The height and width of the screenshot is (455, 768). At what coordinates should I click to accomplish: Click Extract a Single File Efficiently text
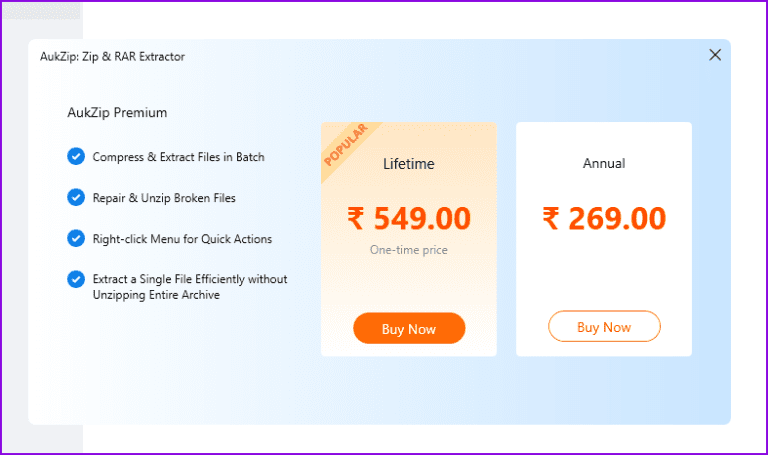pos(190,279)
